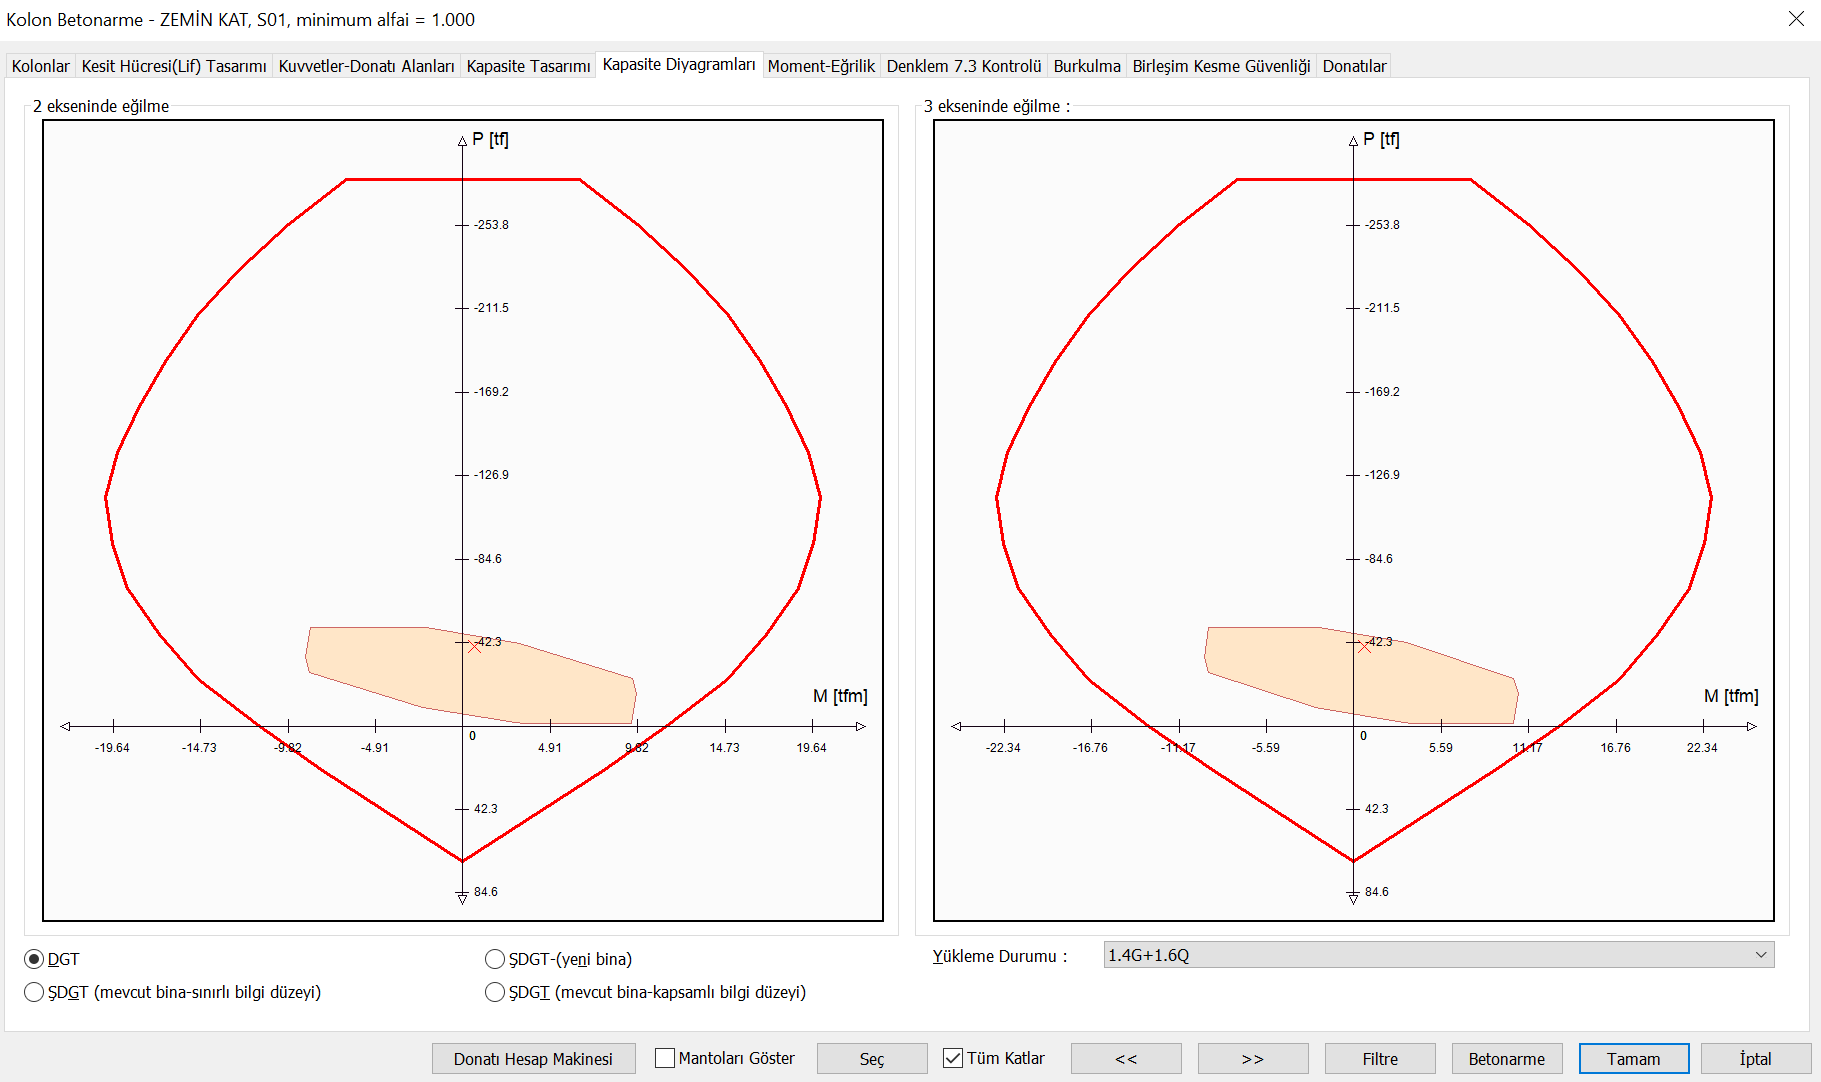Click the M [tfm] label in left diagram
The image size is (1821, 1082).
tap(840, 696)
